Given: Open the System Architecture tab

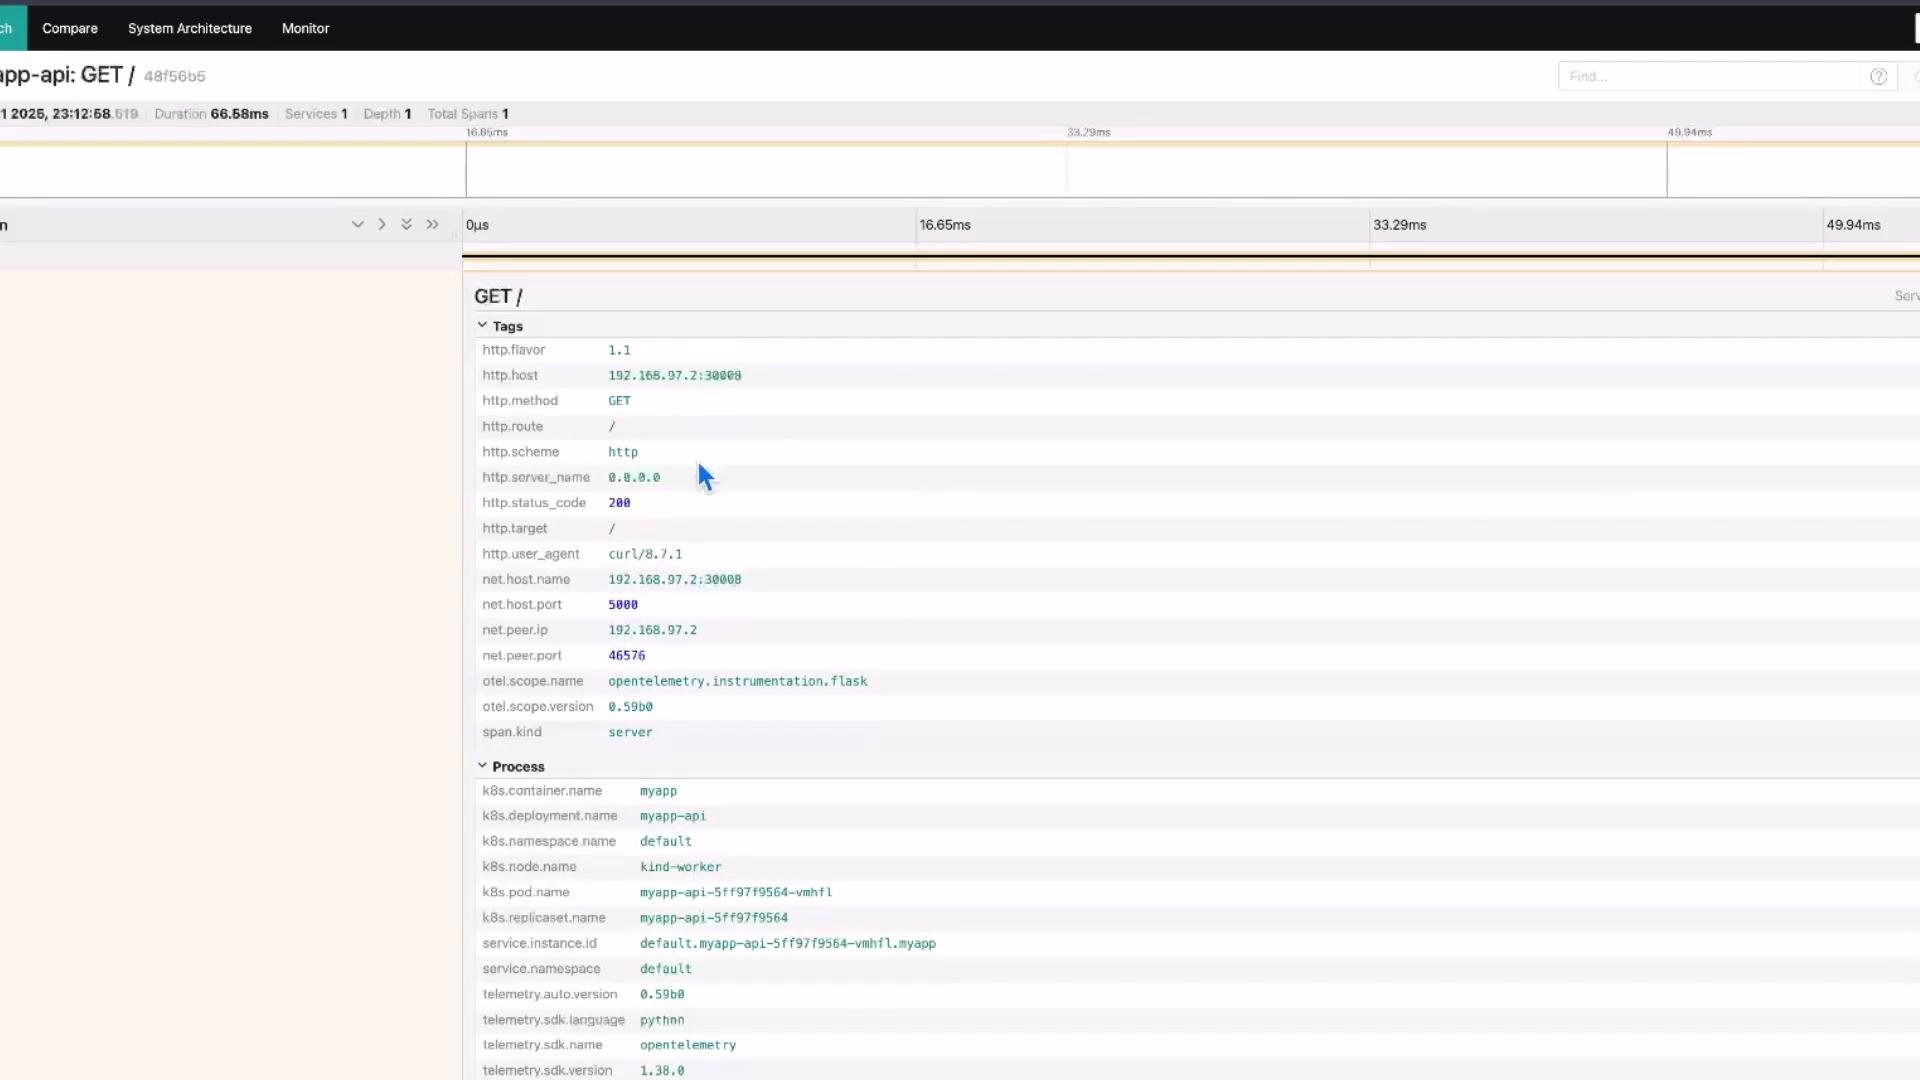Looking at the screenshot, I should [190, 28].
